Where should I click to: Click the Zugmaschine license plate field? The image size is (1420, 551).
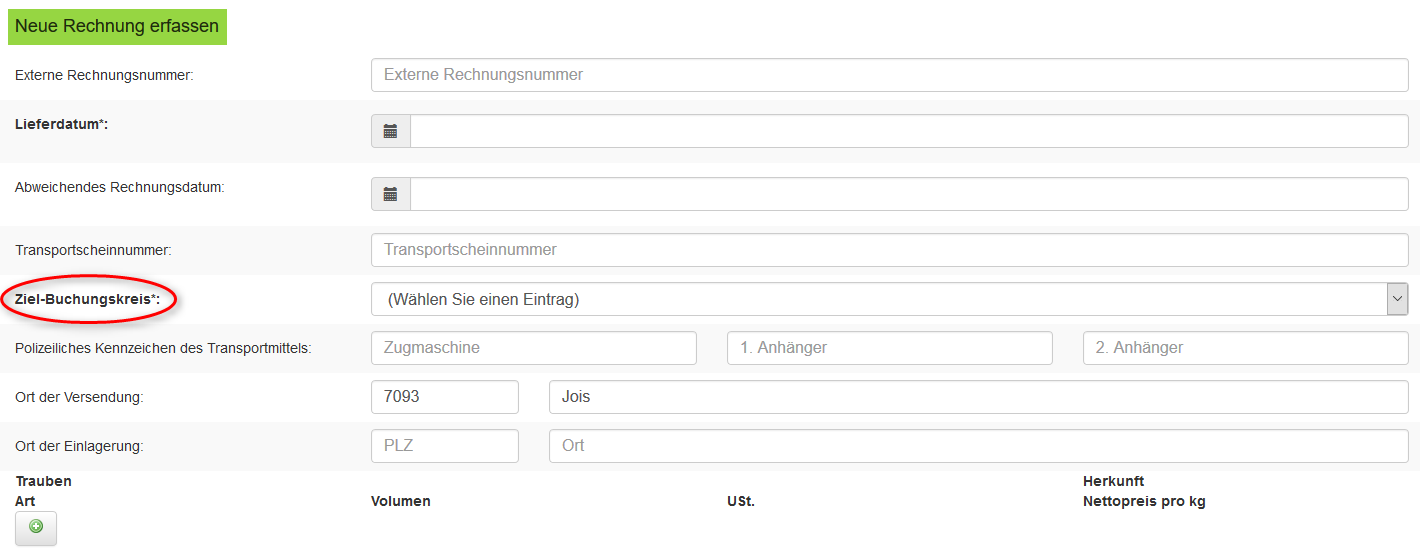point(533,348)
